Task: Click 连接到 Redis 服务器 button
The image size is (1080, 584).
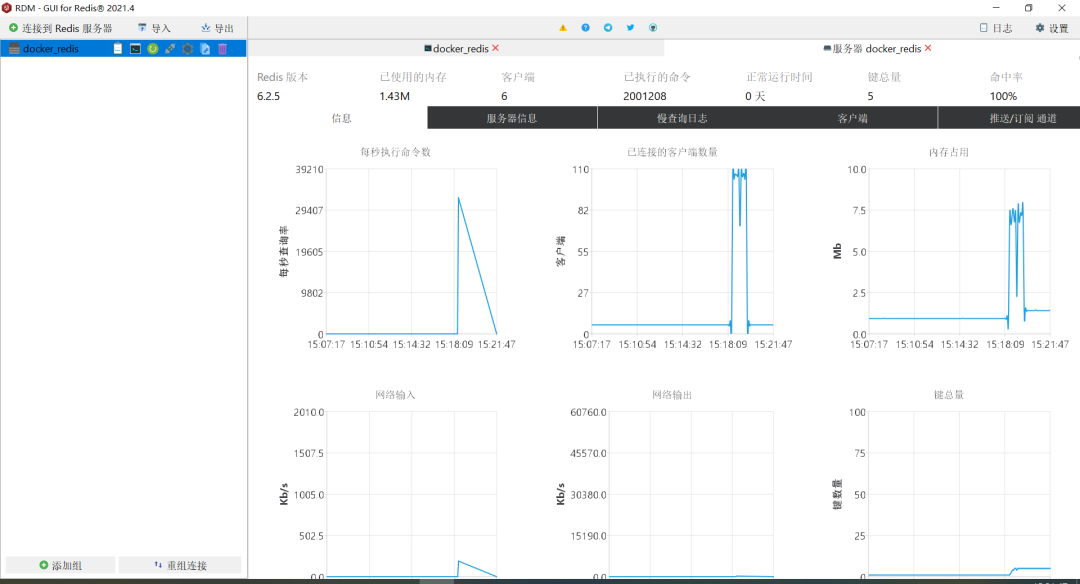Action: click(61, 28)
